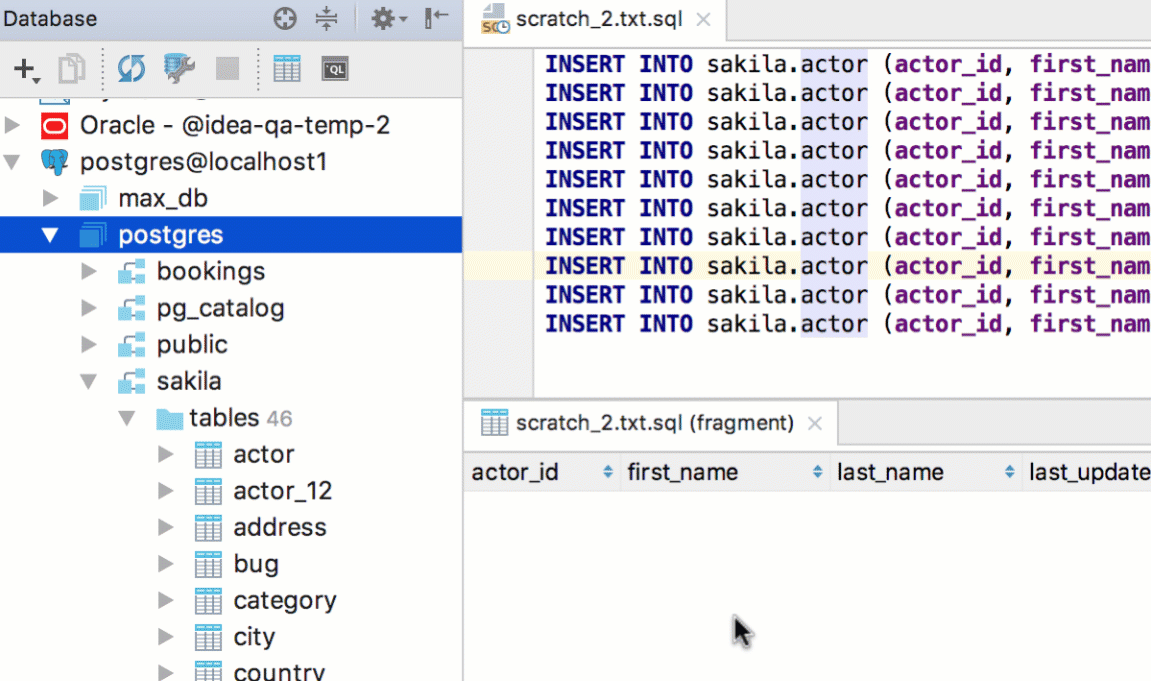
Task: Click the max_db database icon
Action: (92, 198)
